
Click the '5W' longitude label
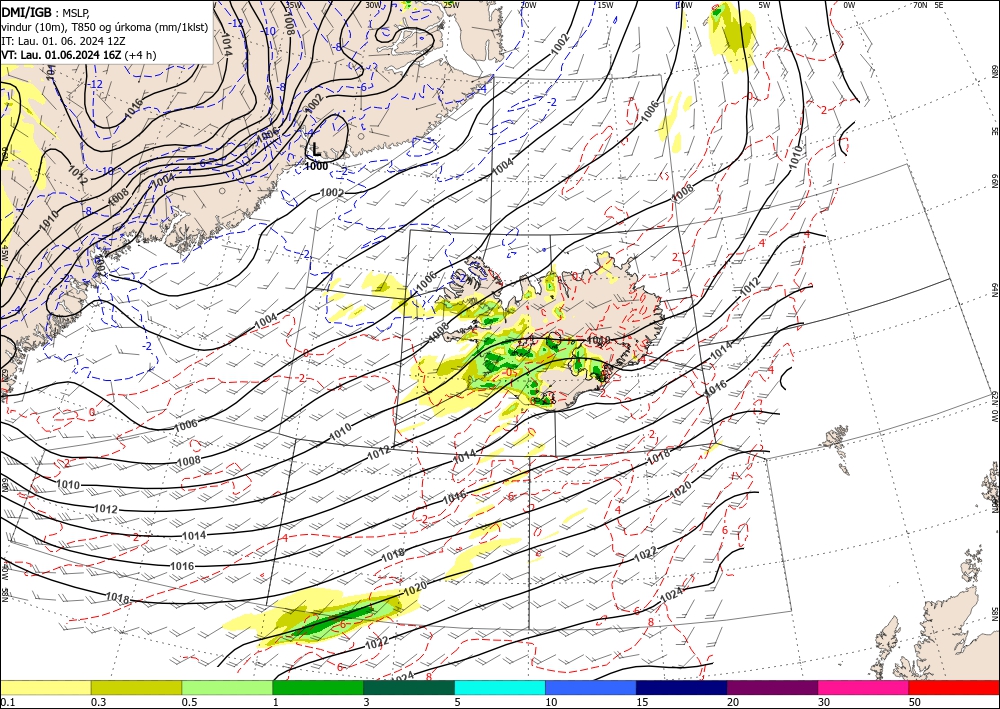[x=765, y=5]
